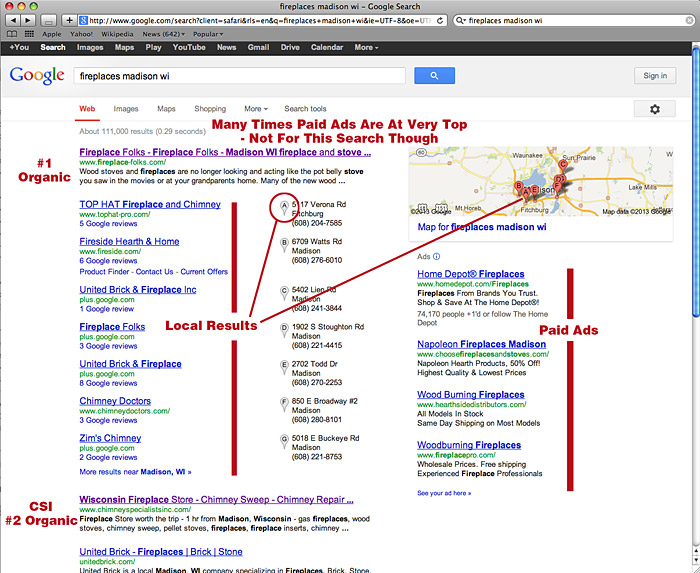
Task: Open Map for fireplaces madison wi link
Action: pos(482,227)
